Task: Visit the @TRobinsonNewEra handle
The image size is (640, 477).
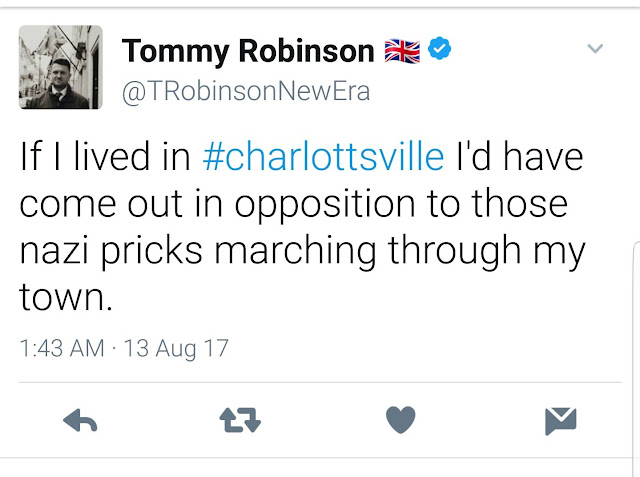Action: pyautogui.click(x=245, y=92)
